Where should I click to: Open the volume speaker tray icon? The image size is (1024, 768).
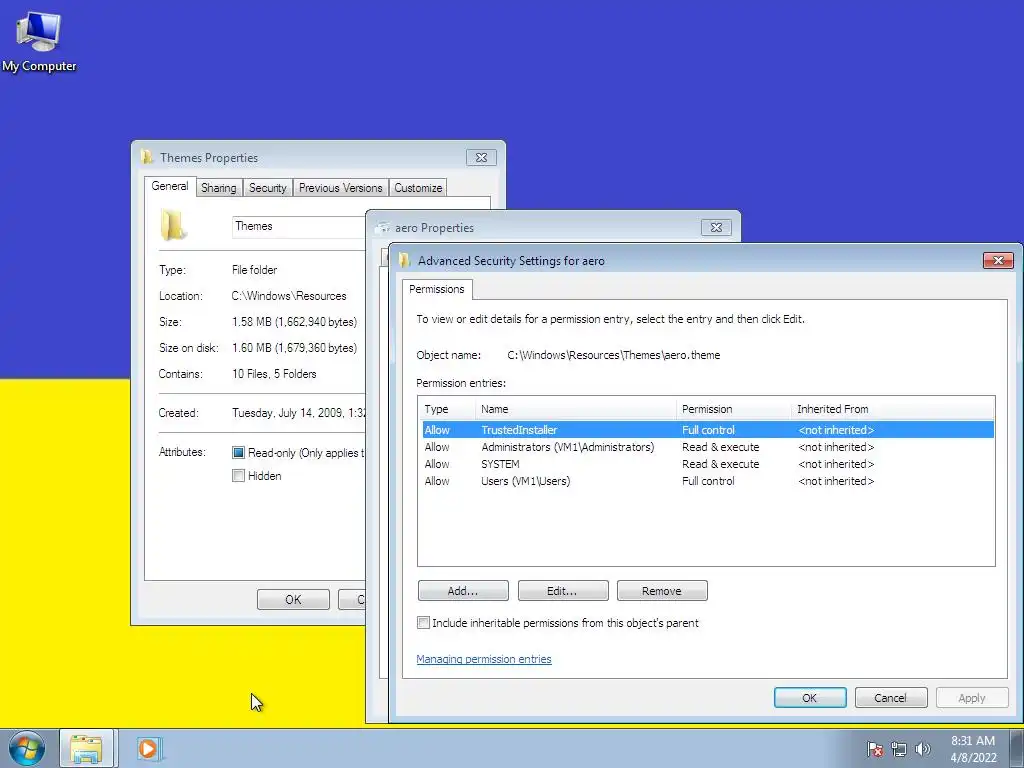[922, 749]
